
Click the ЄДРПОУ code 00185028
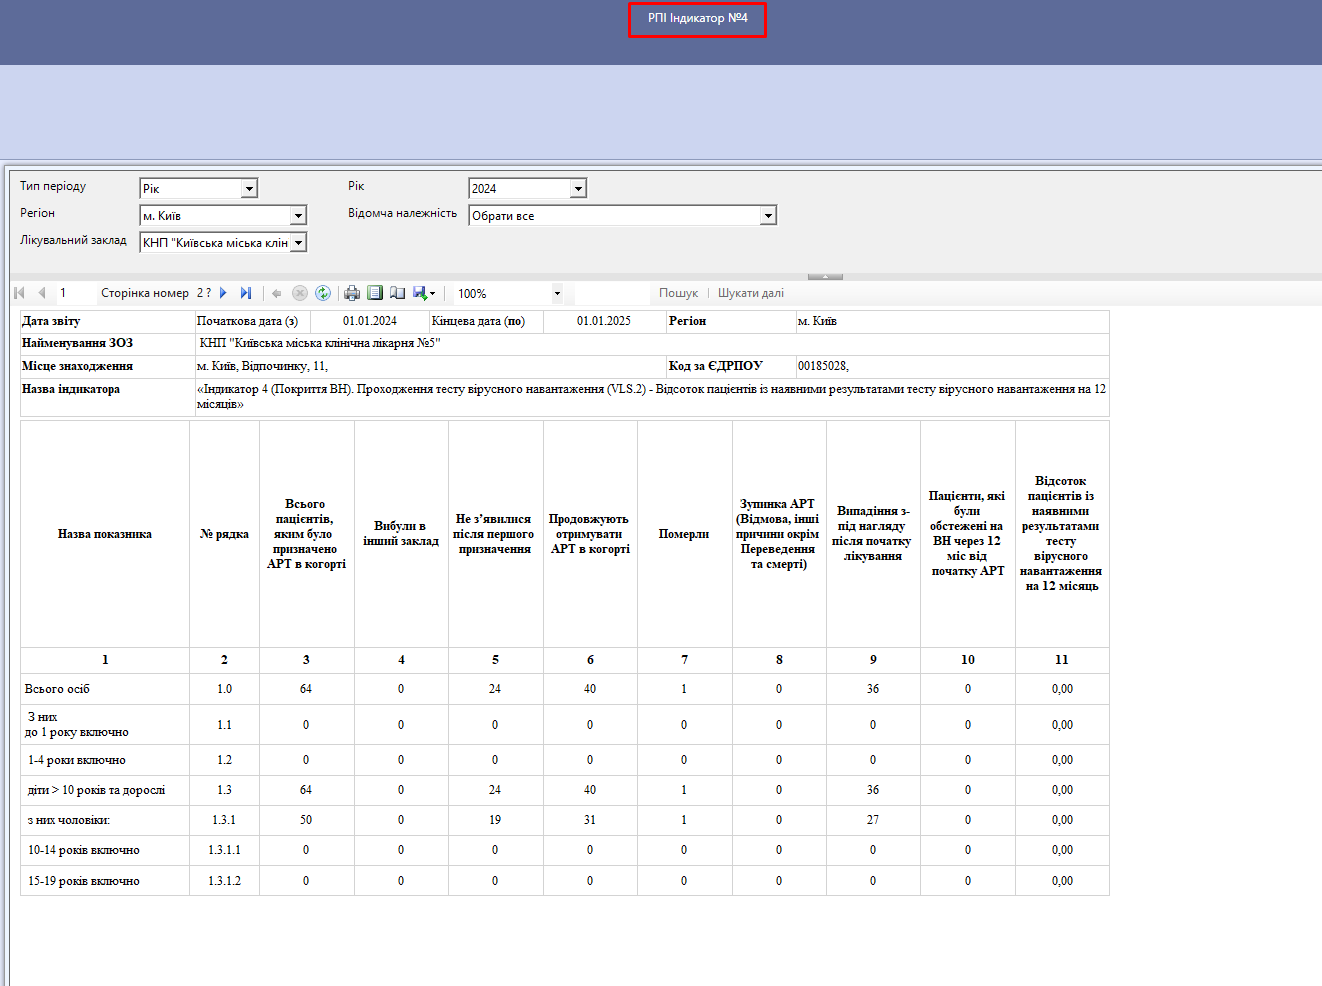(x=823, y=366)
